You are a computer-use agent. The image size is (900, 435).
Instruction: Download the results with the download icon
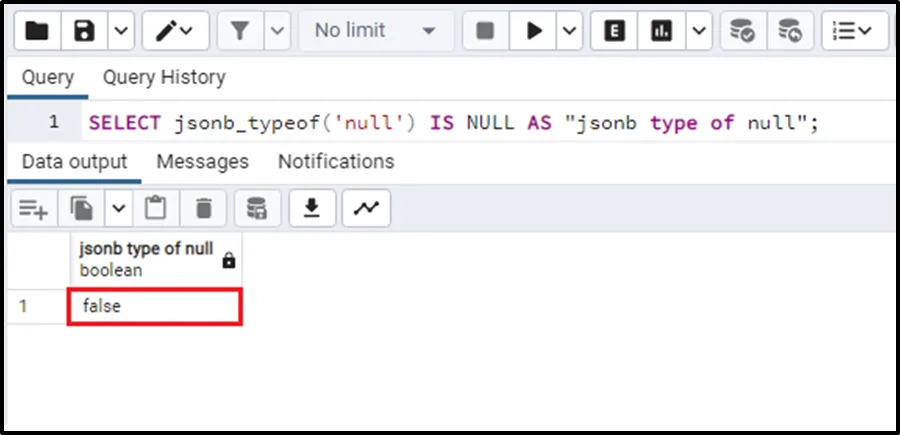[312, 208]
